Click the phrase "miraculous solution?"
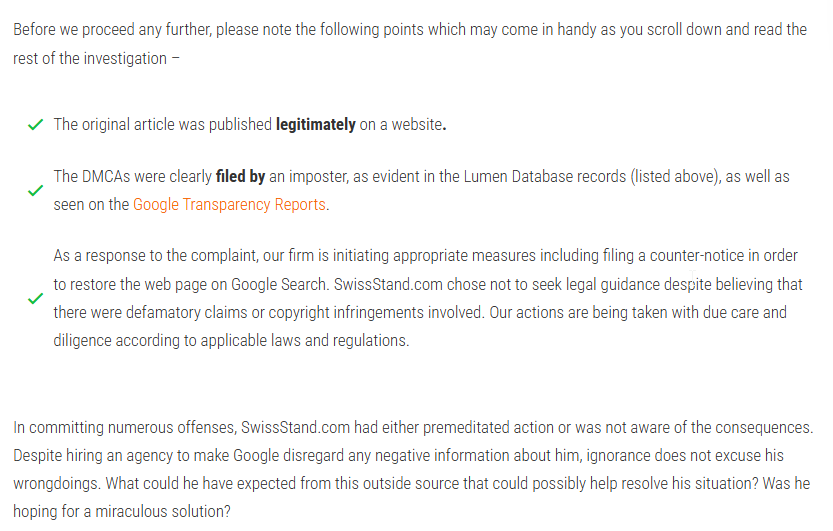This screenshot has width=833, height=531. click(x=163, y=511)
